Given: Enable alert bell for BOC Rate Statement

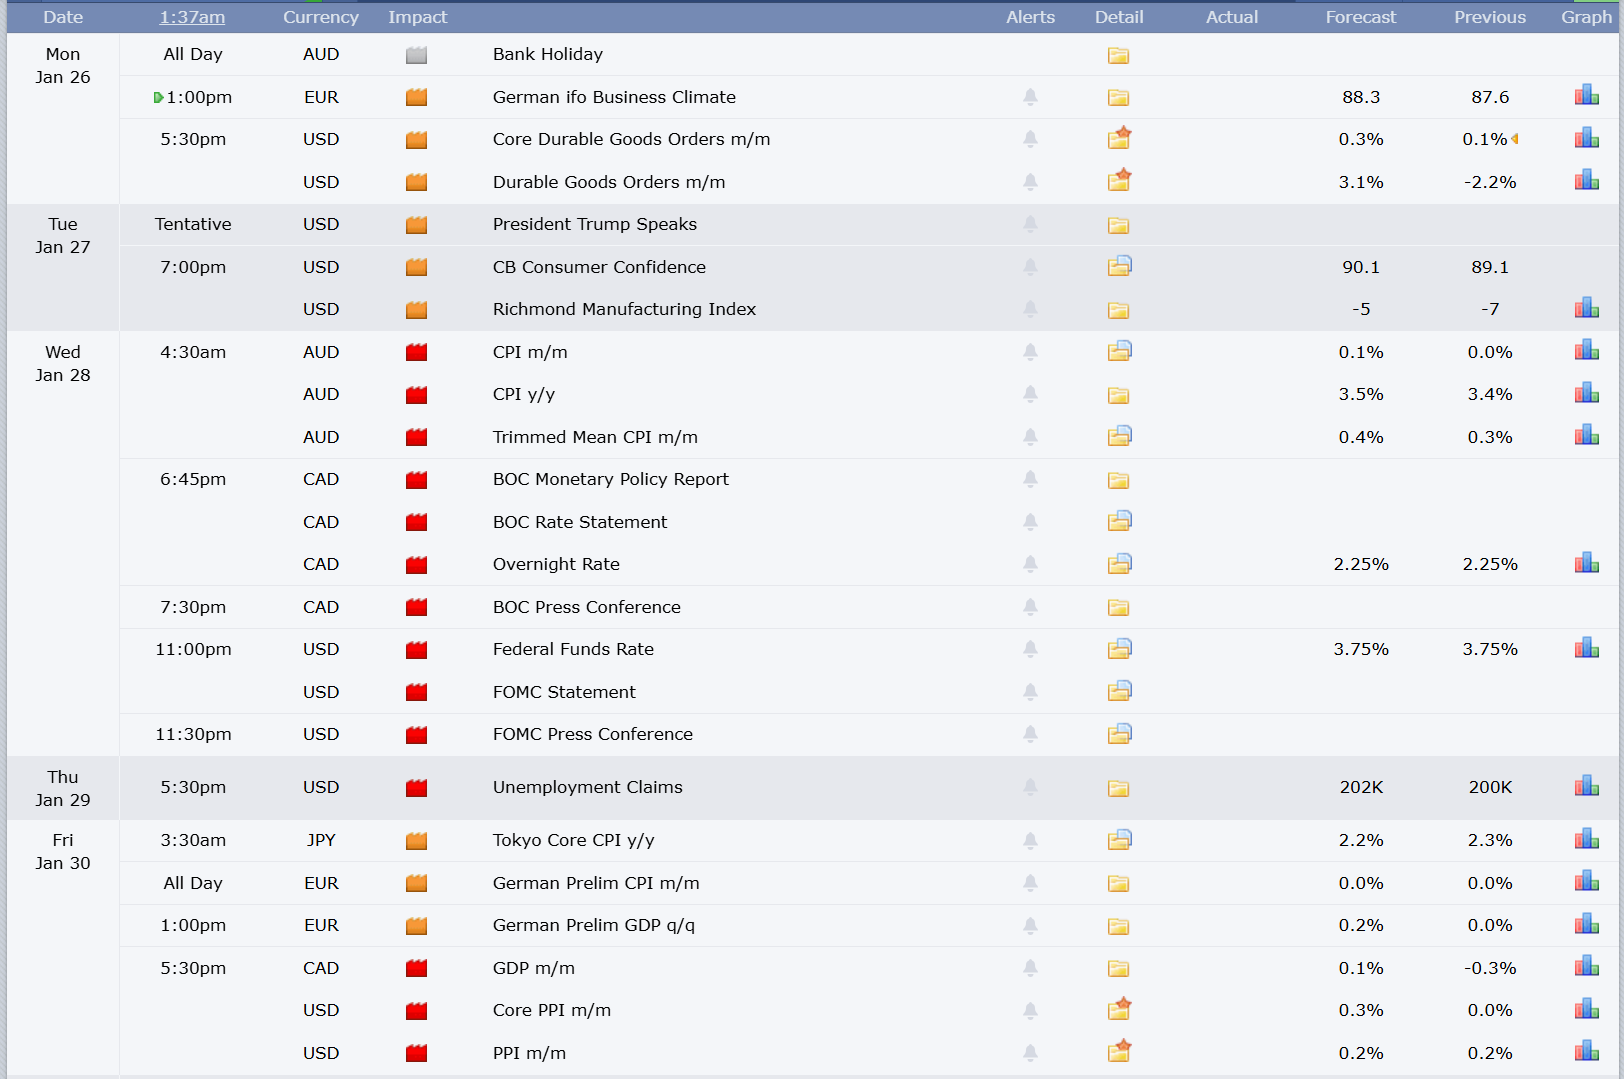Looking at the screenshot, I should tap(1030, 522).
